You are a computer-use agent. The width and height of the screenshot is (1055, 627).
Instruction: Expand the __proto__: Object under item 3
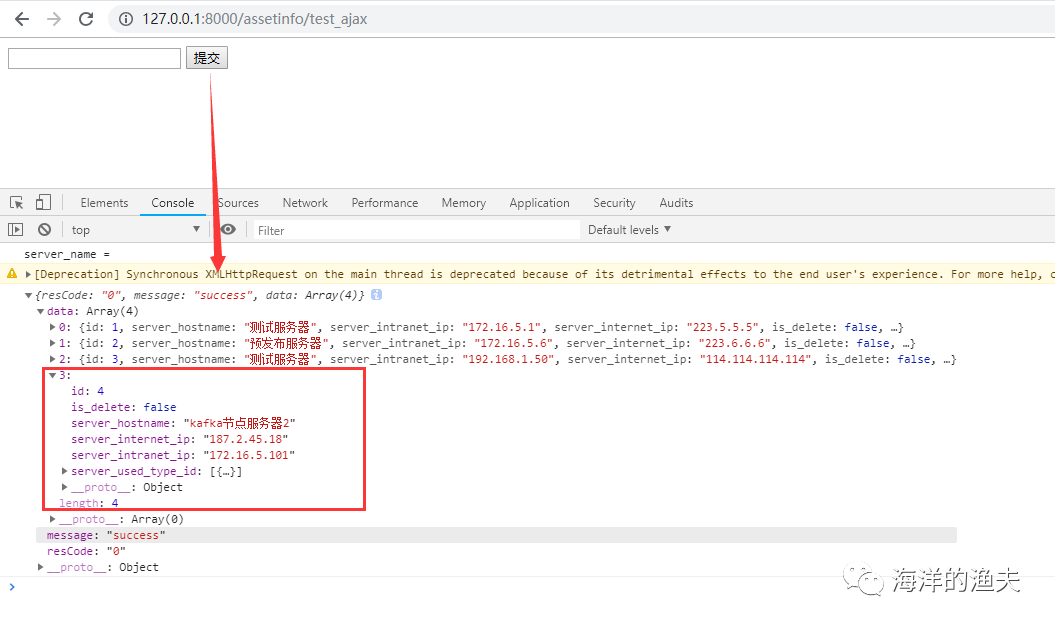click(x=65, y=487)
